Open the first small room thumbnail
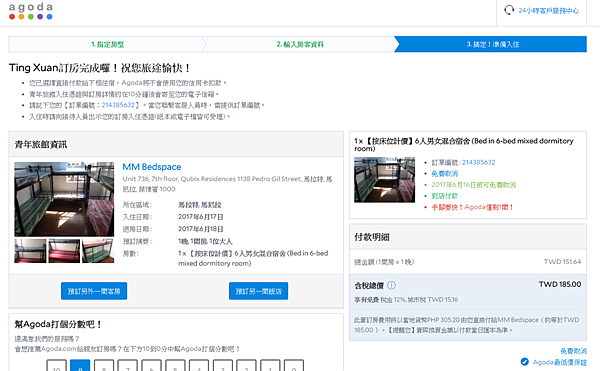 pyautogui.click(x=30, y=251)
